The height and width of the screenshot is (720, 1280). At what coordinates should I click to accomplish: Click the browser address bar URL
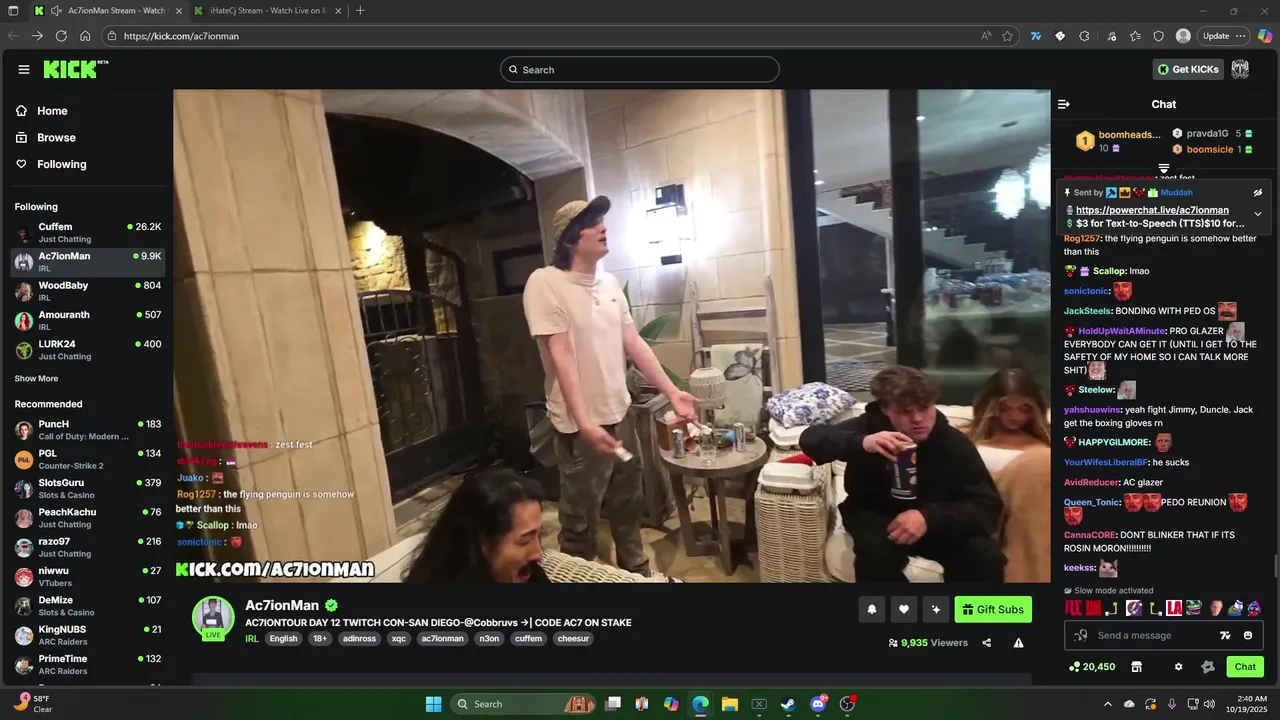[181, 36]
